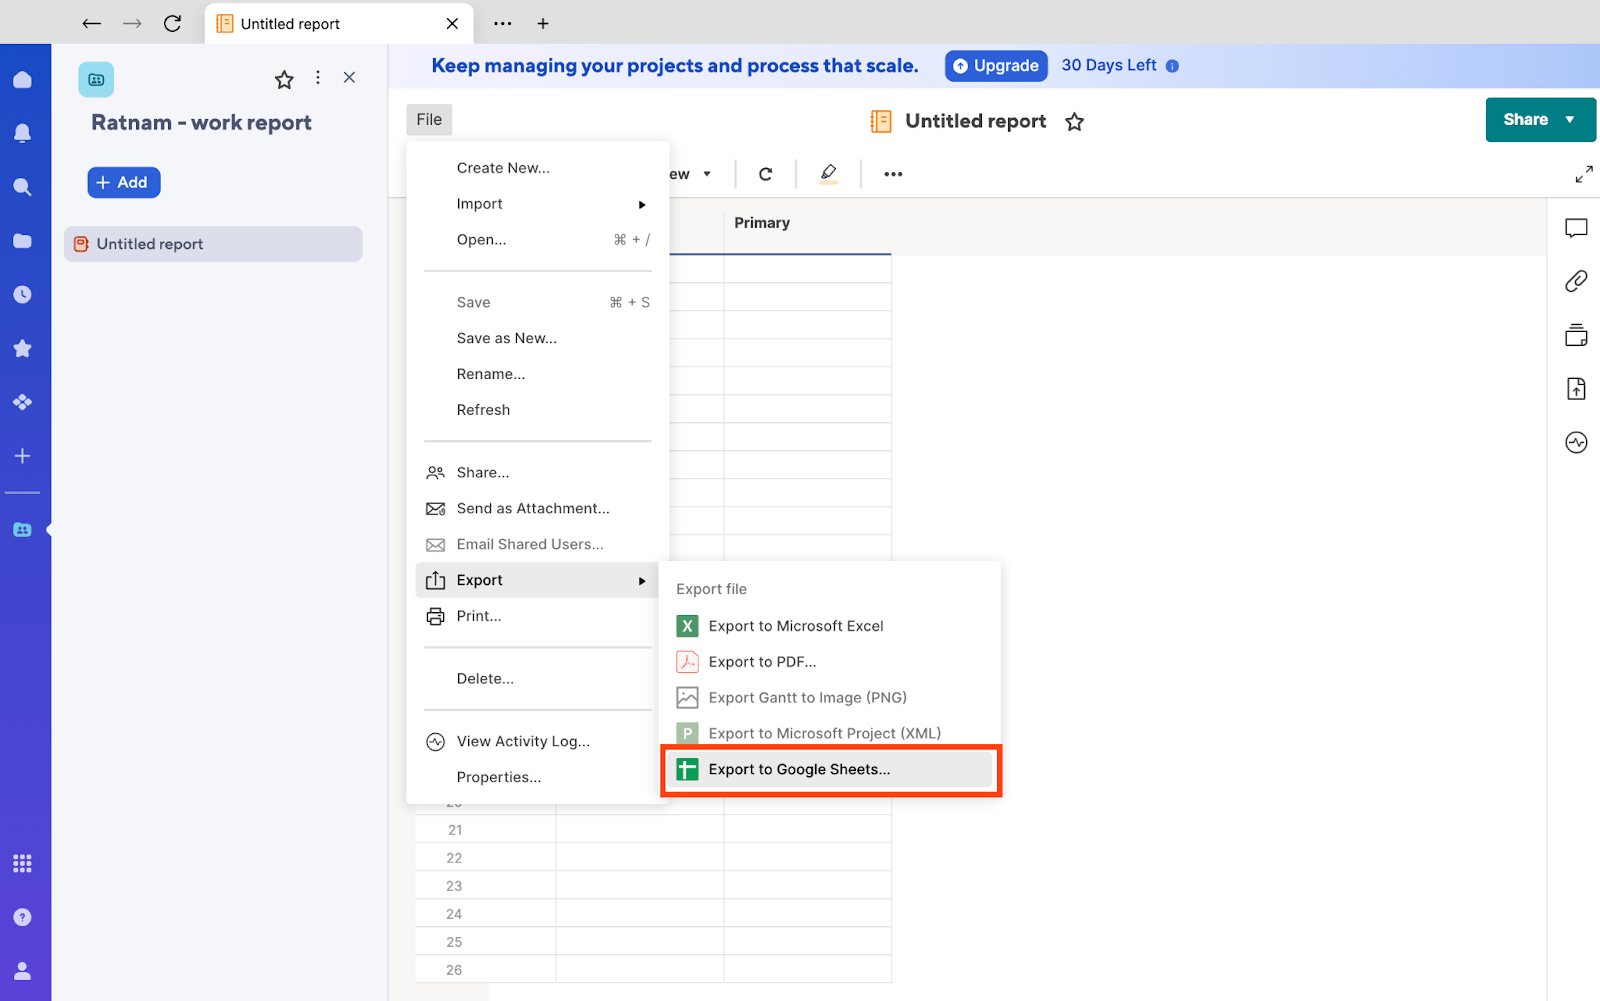
Task: Open the attachments panel via the paperclip icon
Action: (x=1575, y=281)
